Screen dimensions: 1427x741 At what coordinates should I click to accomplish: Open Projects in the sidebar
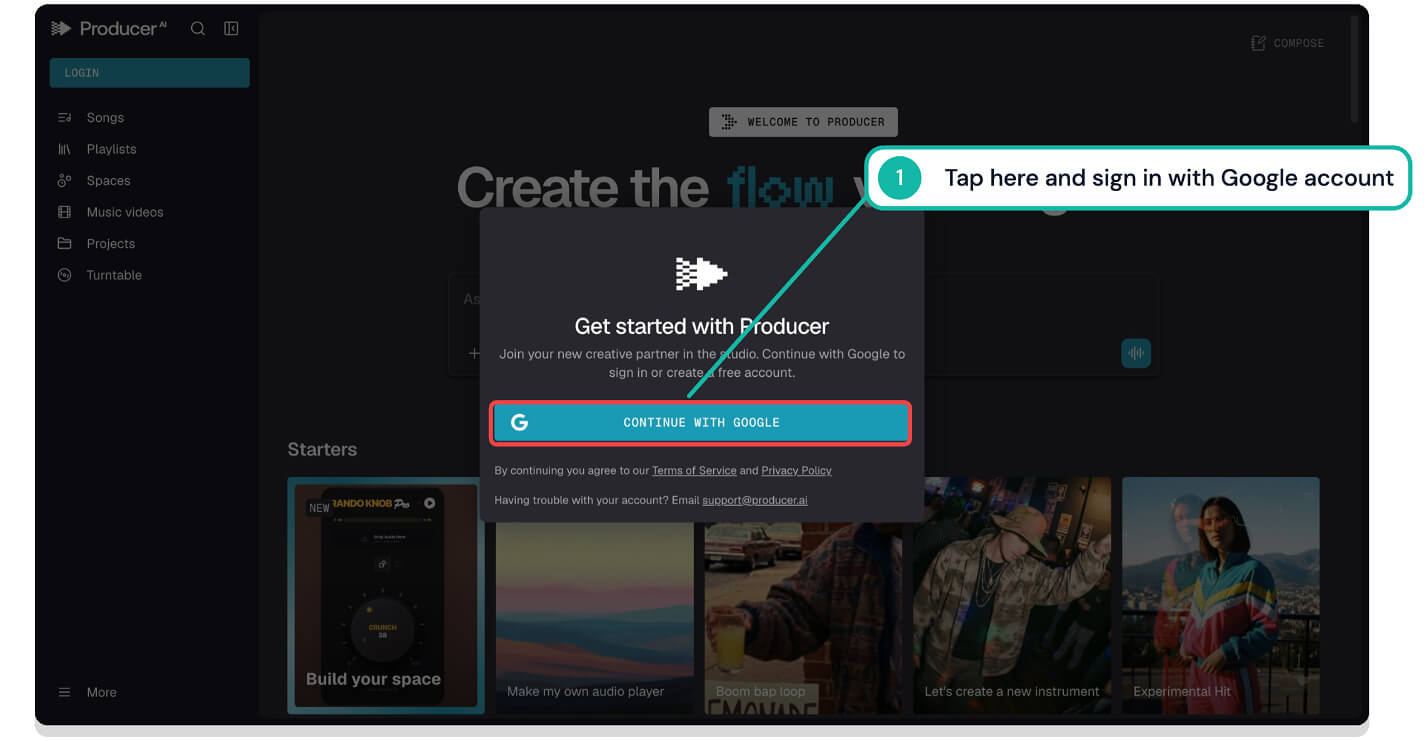pos(111,244)
